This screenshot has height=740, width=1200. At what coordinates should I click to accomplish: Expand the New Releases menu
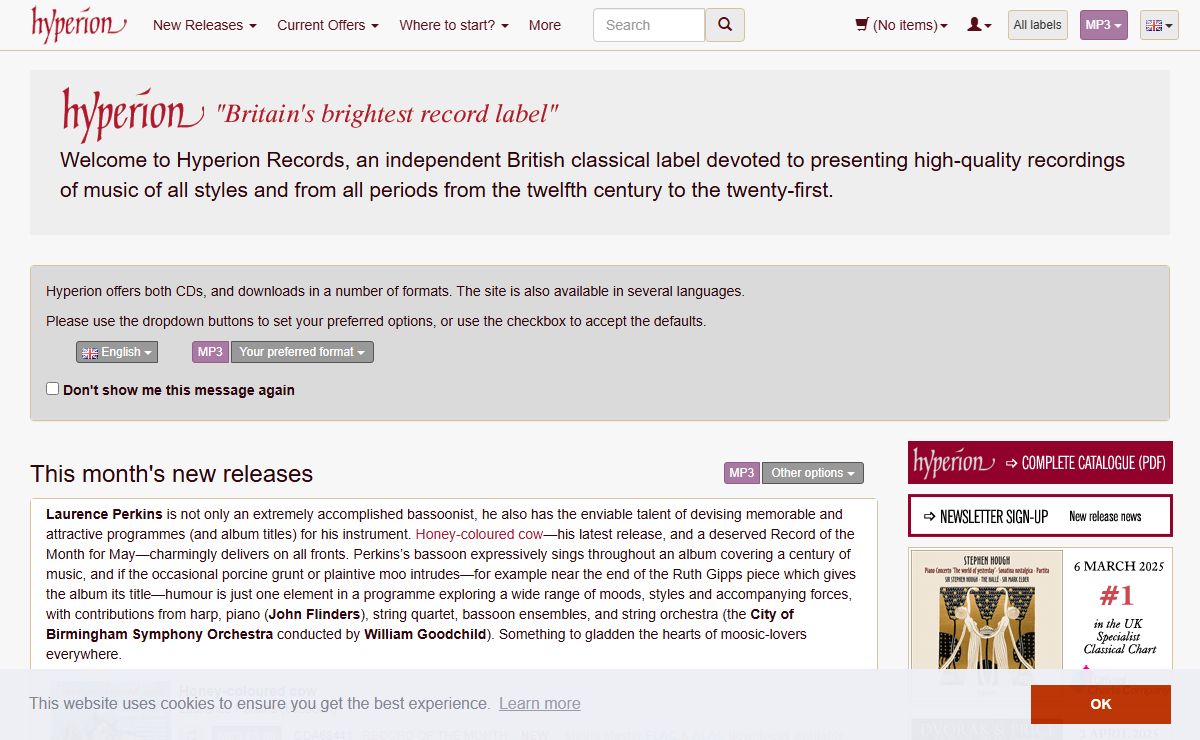tap(204, 25)
